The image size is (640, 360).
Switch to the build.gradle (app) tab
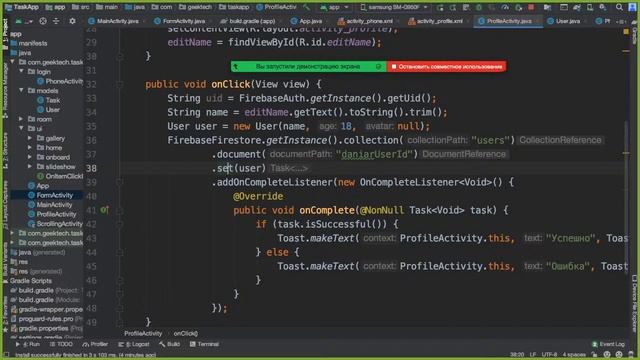click(x=247, y=21)
